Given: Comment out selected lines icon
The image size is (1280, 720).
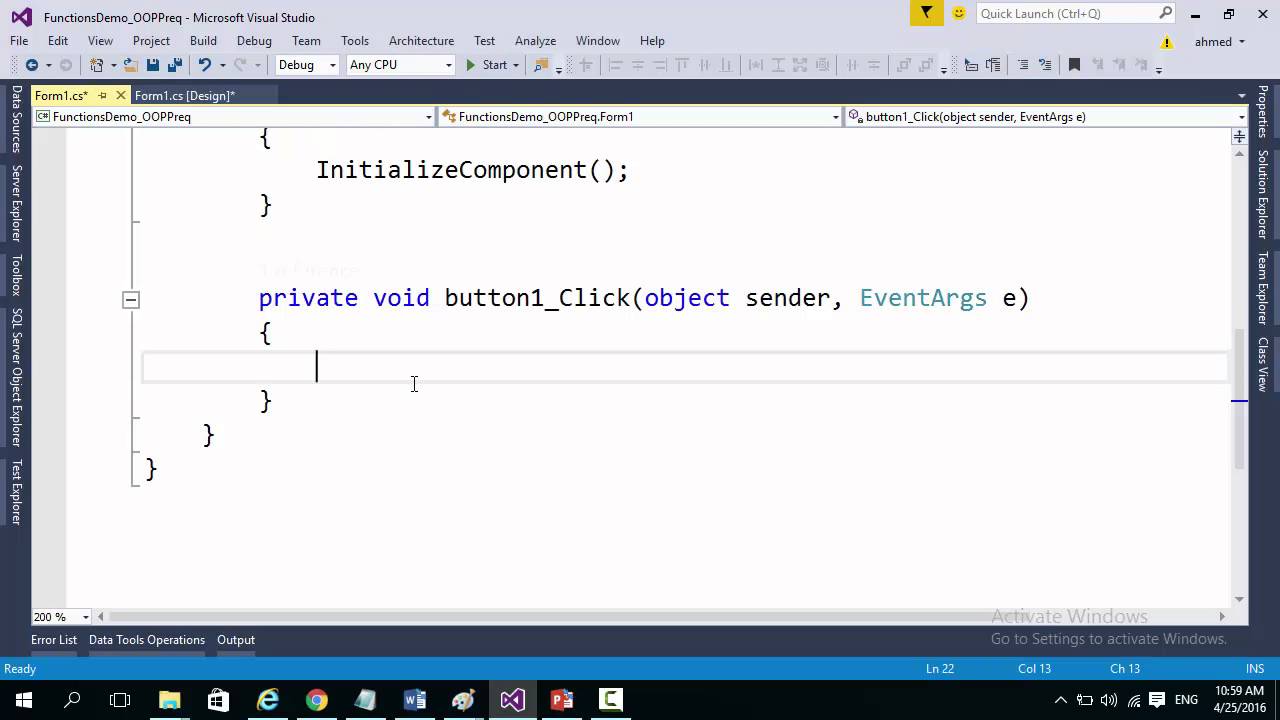Looking at the screenshot, I should coord(1023,65).
